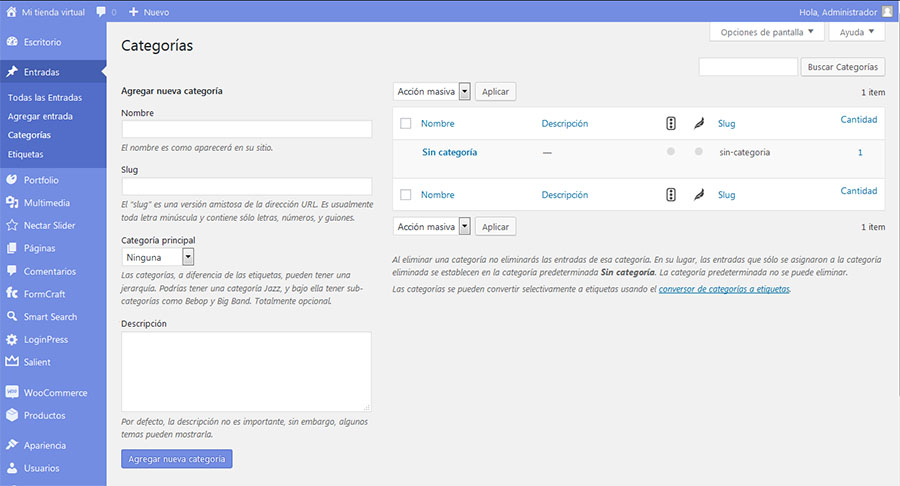Sort by Cantidad column in table footer
The image size is (900, 486).
[x=859, y=190]
